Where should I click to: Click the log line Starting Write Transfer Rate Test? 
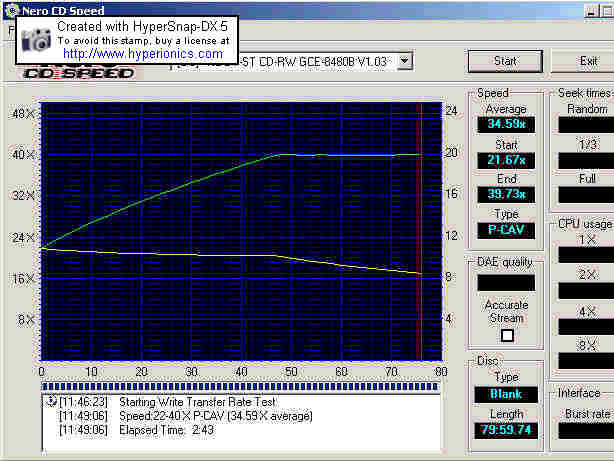coord(197,402)
